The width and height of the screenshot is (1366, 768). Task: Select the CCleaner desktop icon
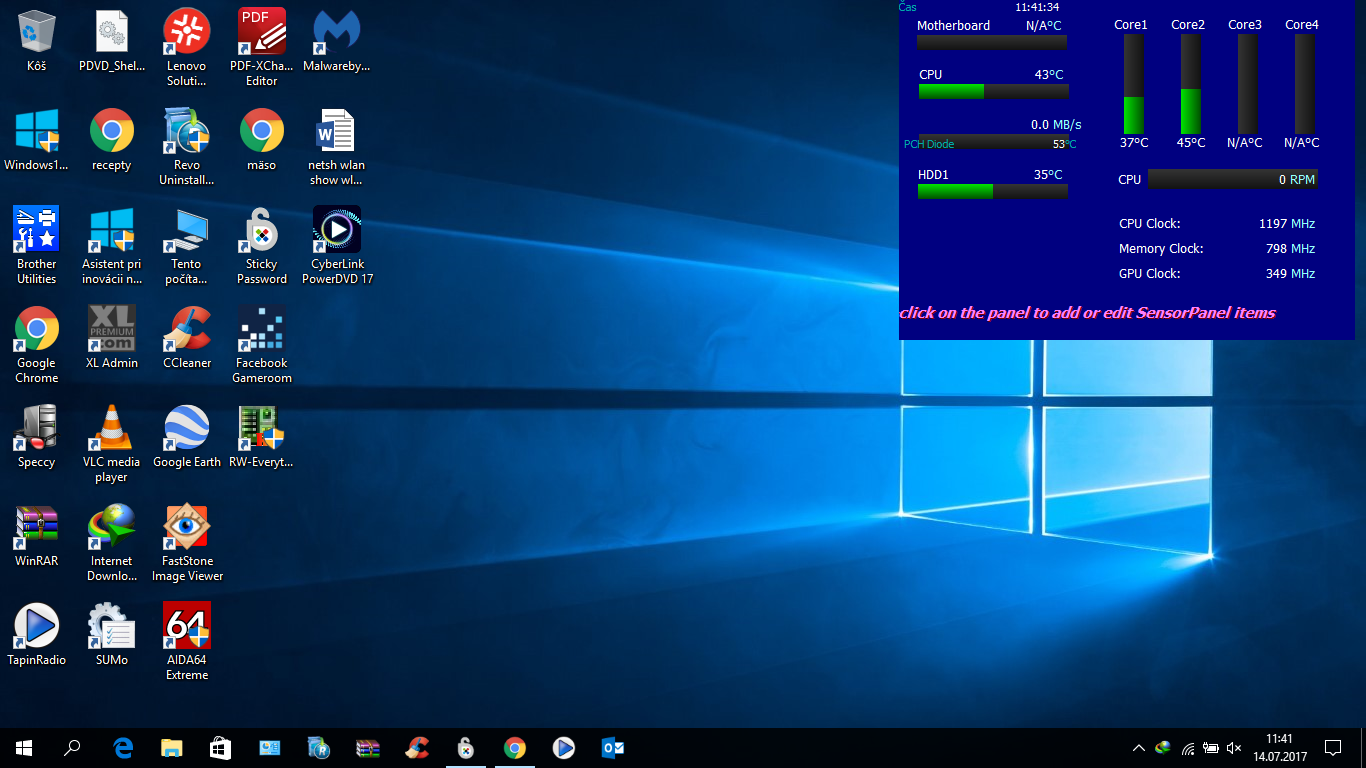187,330
